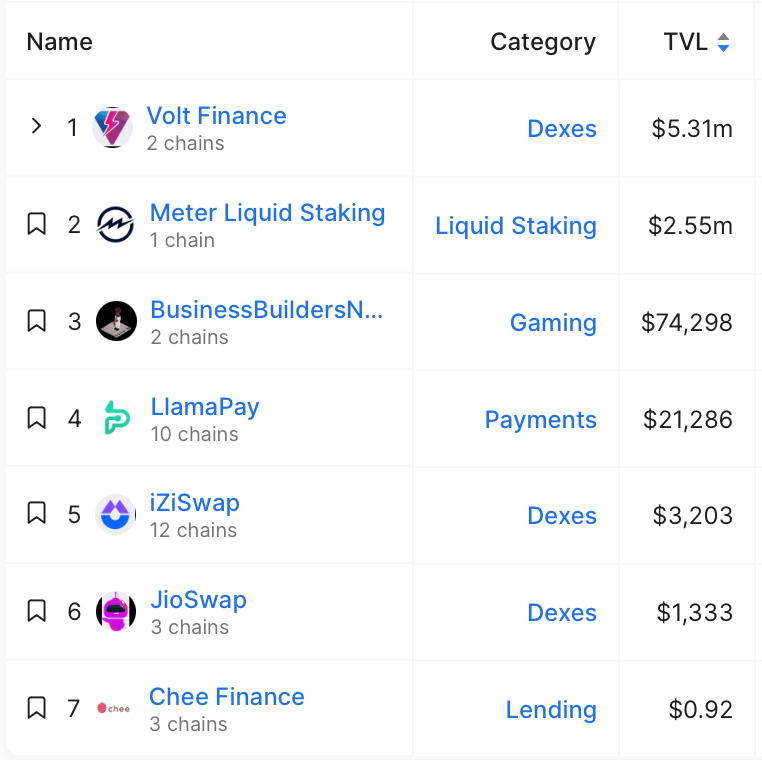Screen dimensions: 762x760
Task: Open the Payments category link
Action: 540,420
